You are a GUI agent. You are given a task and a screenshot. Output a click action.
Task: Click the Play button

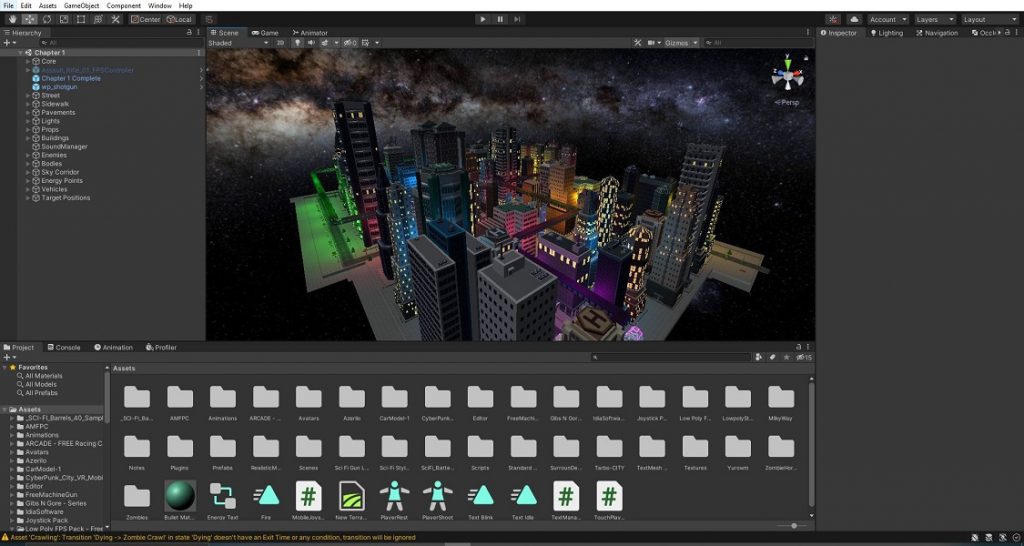[483, 20]
